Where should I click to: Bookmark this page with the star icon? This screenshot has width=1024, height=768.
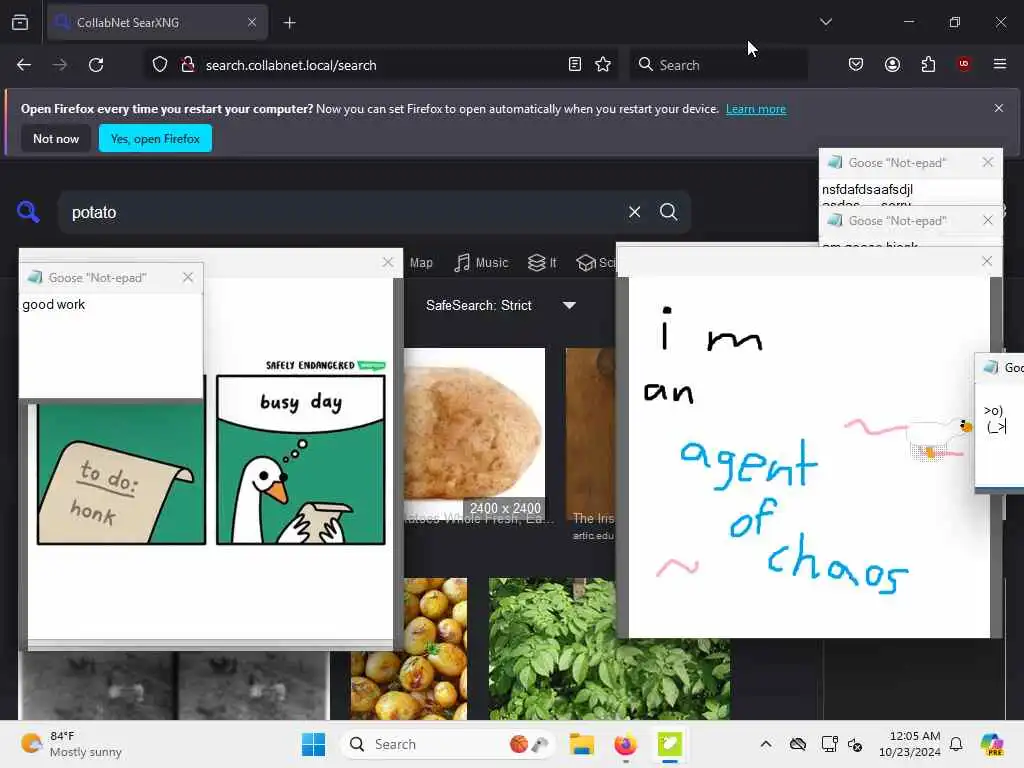(603, 65)
